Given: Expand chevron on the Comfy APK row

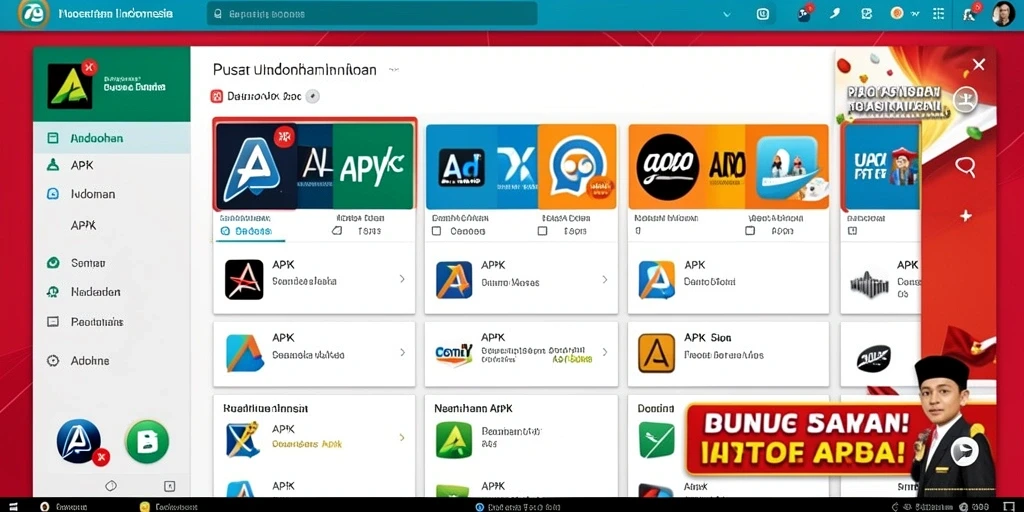Looking at the screenshot, I should pyautogui.click(x=605, y=353).
